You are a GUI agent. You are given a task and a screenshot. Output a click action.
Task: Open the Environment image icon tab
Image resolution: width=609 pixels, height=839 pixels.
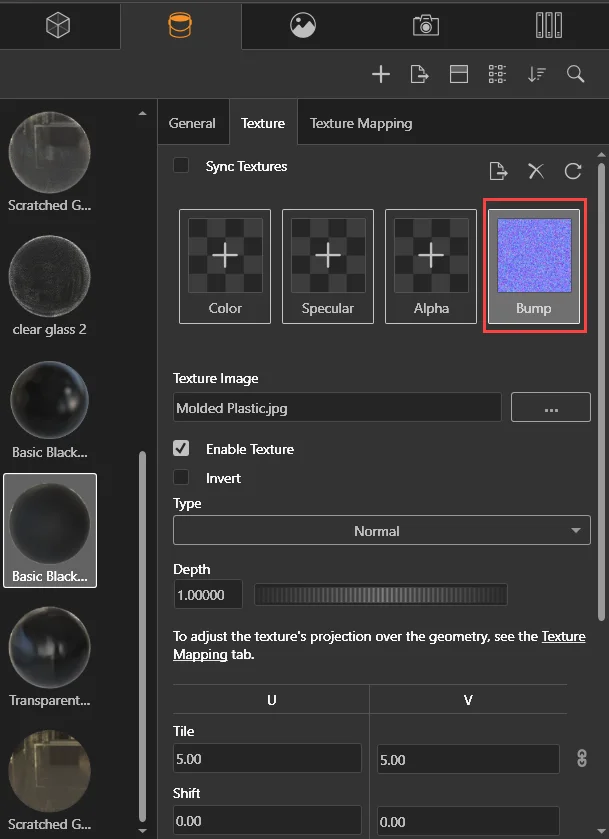[x=303, y=25]
